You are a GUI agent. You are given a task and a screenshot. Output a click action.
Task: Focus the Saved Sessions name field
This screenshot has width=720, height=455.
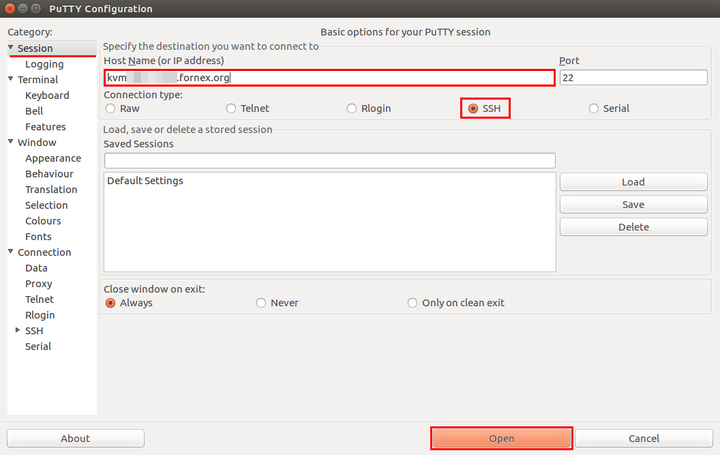pos(330,161)
